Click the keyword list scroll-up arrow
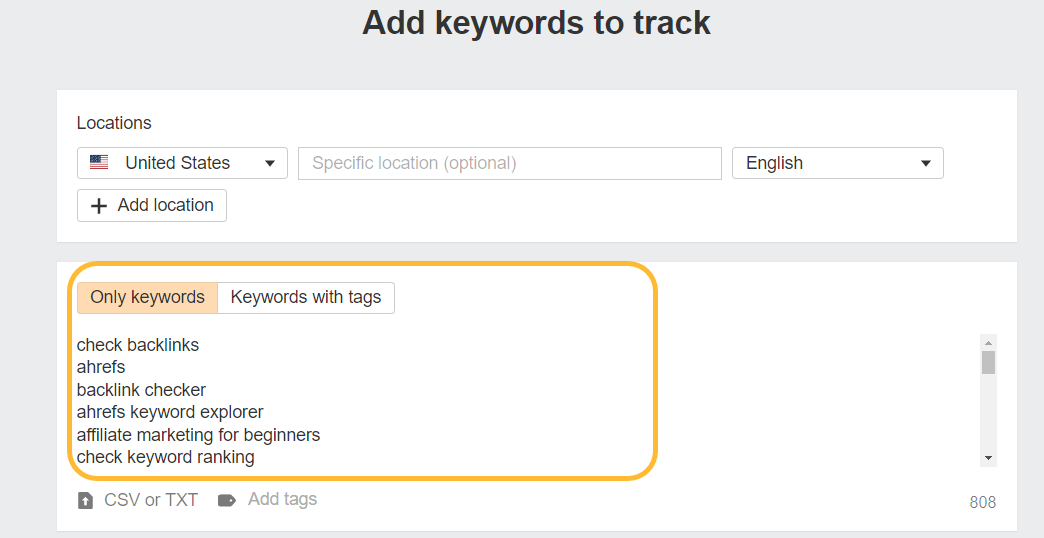 coord(988,343)
